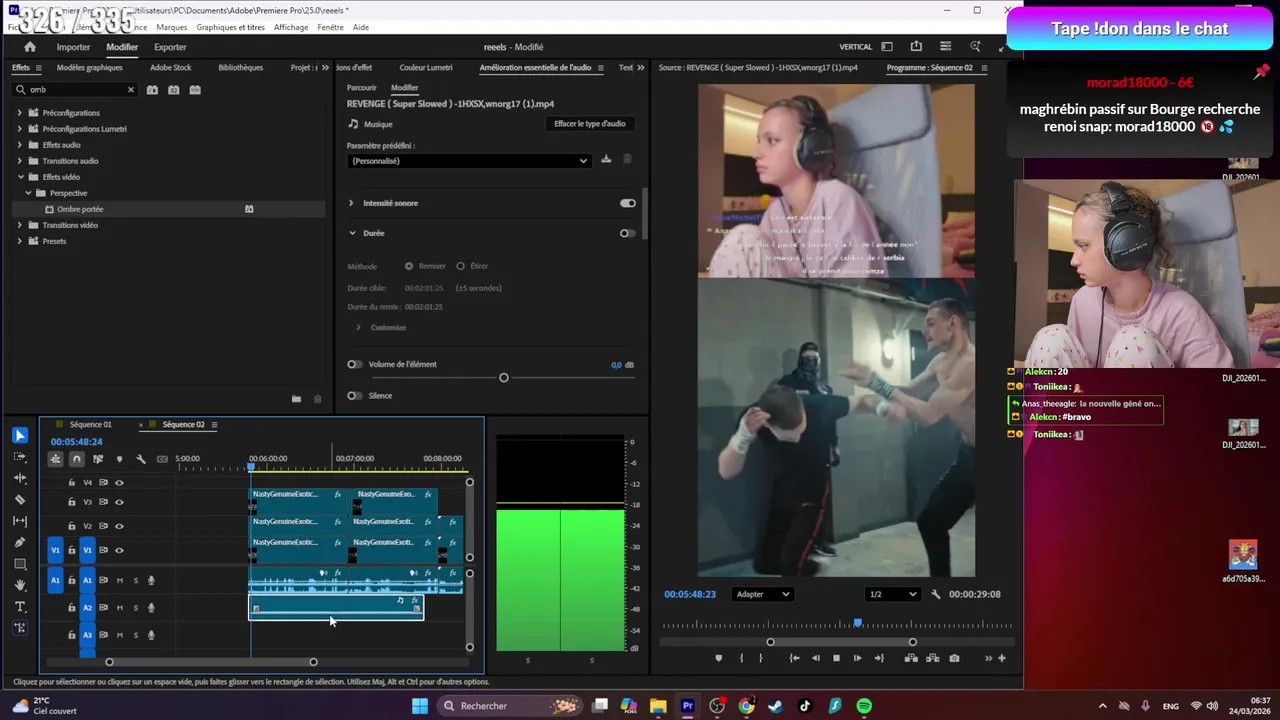Switch to the Parcourir tab
Image resolution: width=1280 pixels, height=720 pixels.
pos(362,87)
